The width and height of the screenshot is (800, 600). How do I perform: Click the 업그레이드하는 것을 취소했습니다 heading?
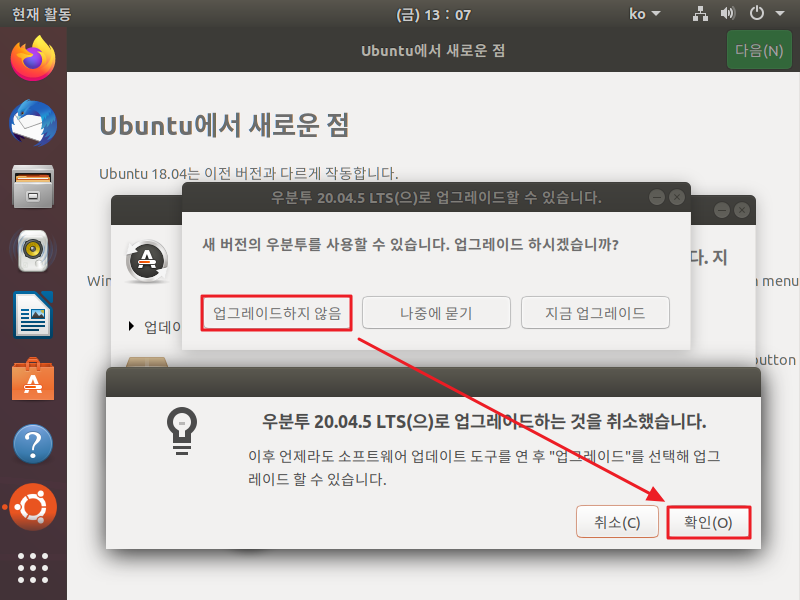[484, 421]
